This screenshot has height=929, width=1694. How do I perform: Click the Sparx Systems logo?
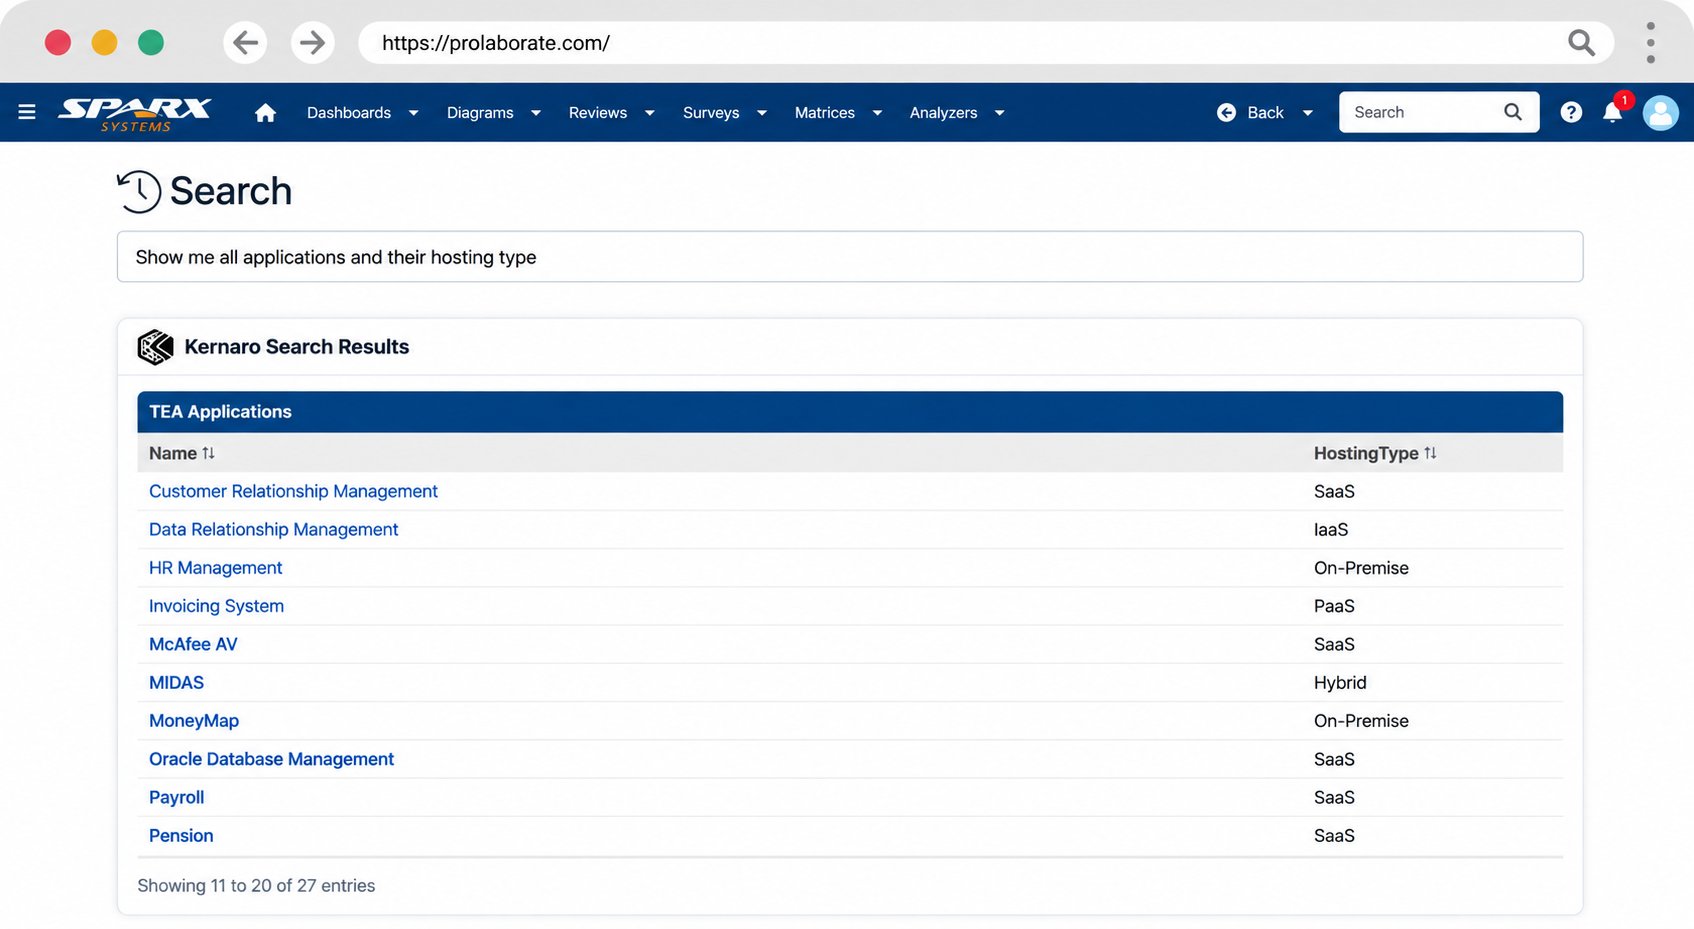(135, 113)
